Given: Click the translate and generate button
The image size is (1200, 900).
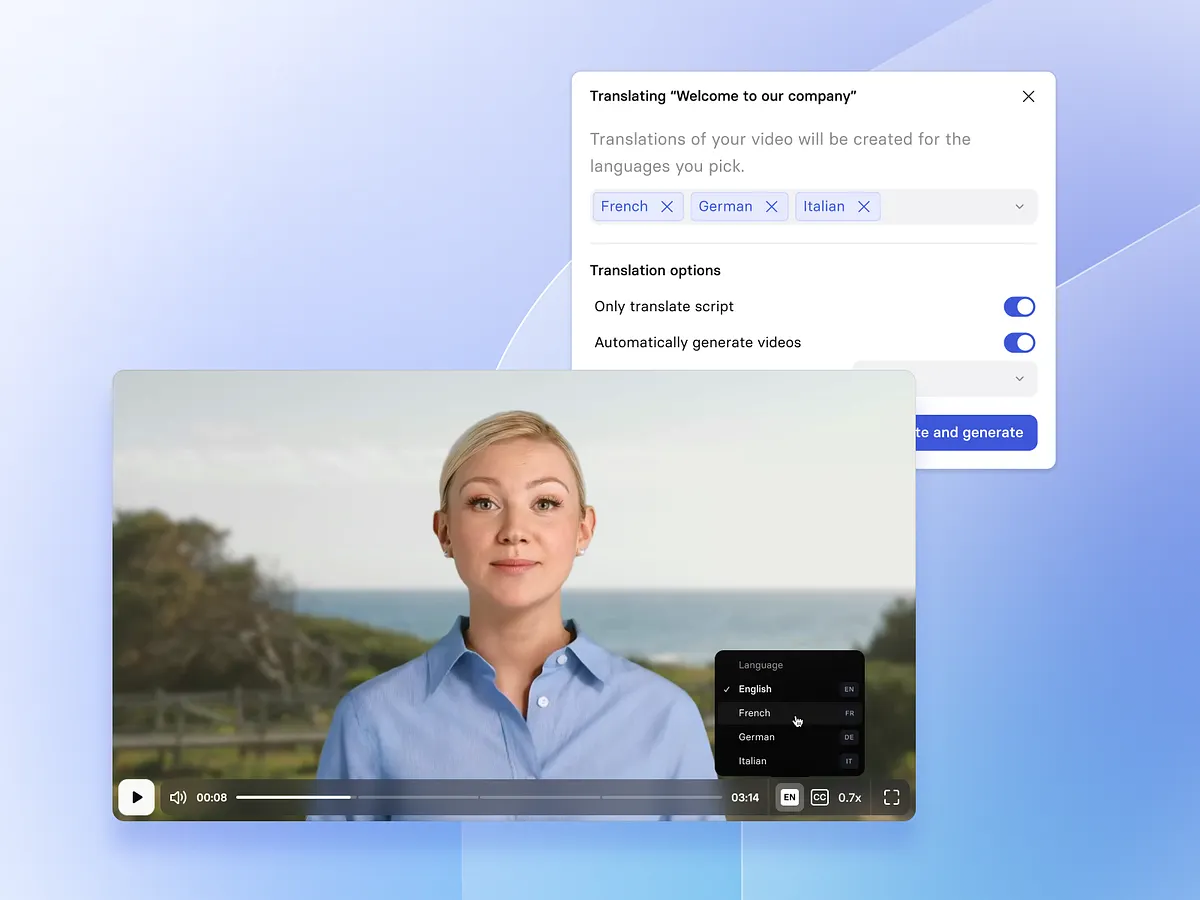Looking at the screenshot, I should 976,433.
